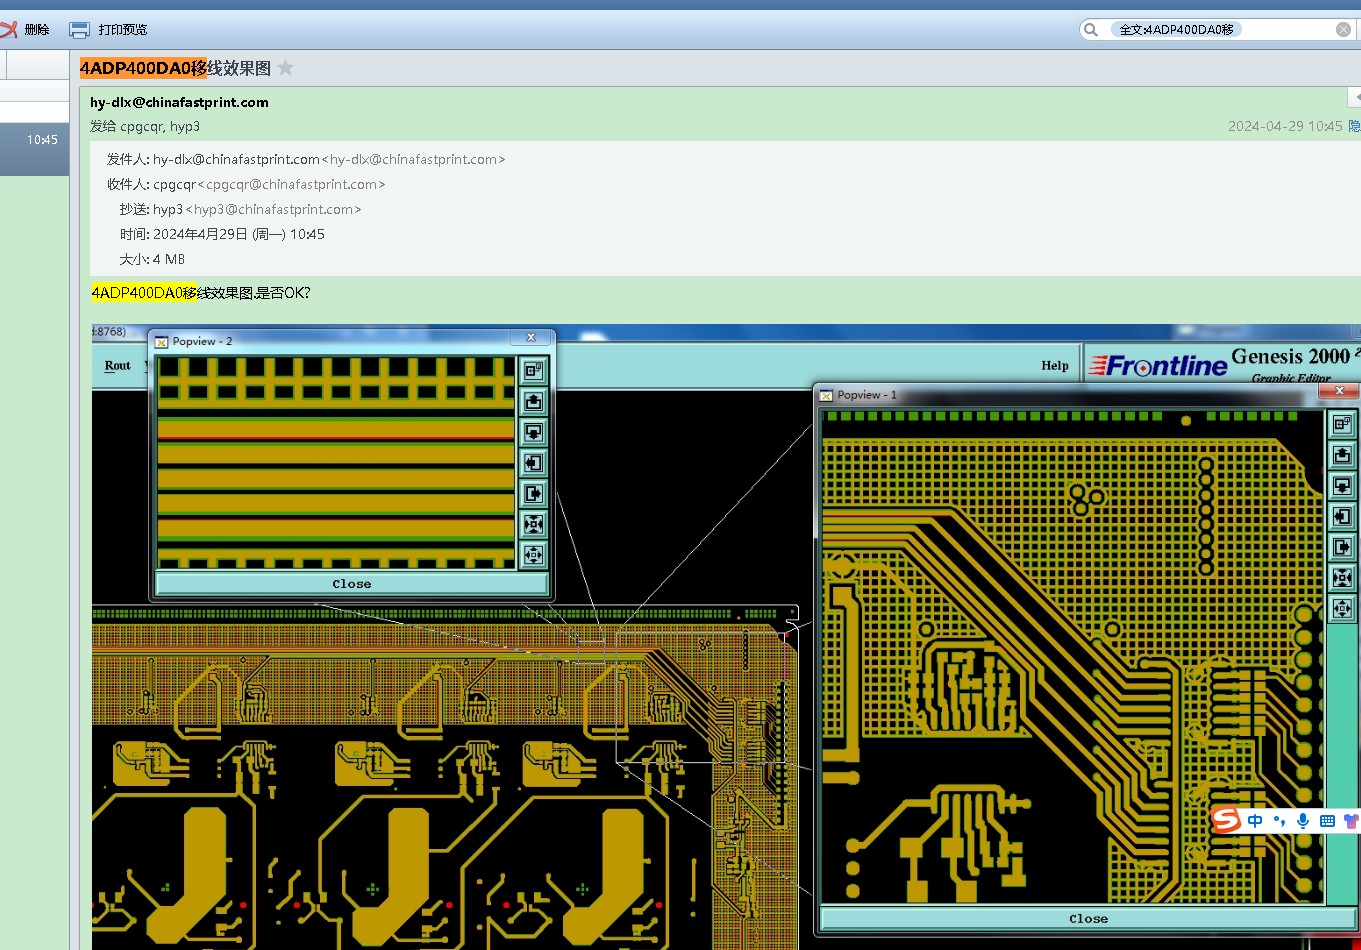Open print preview via the printer icon
The height and width of the screenshot is (950, 1361).
coord(79,29)
